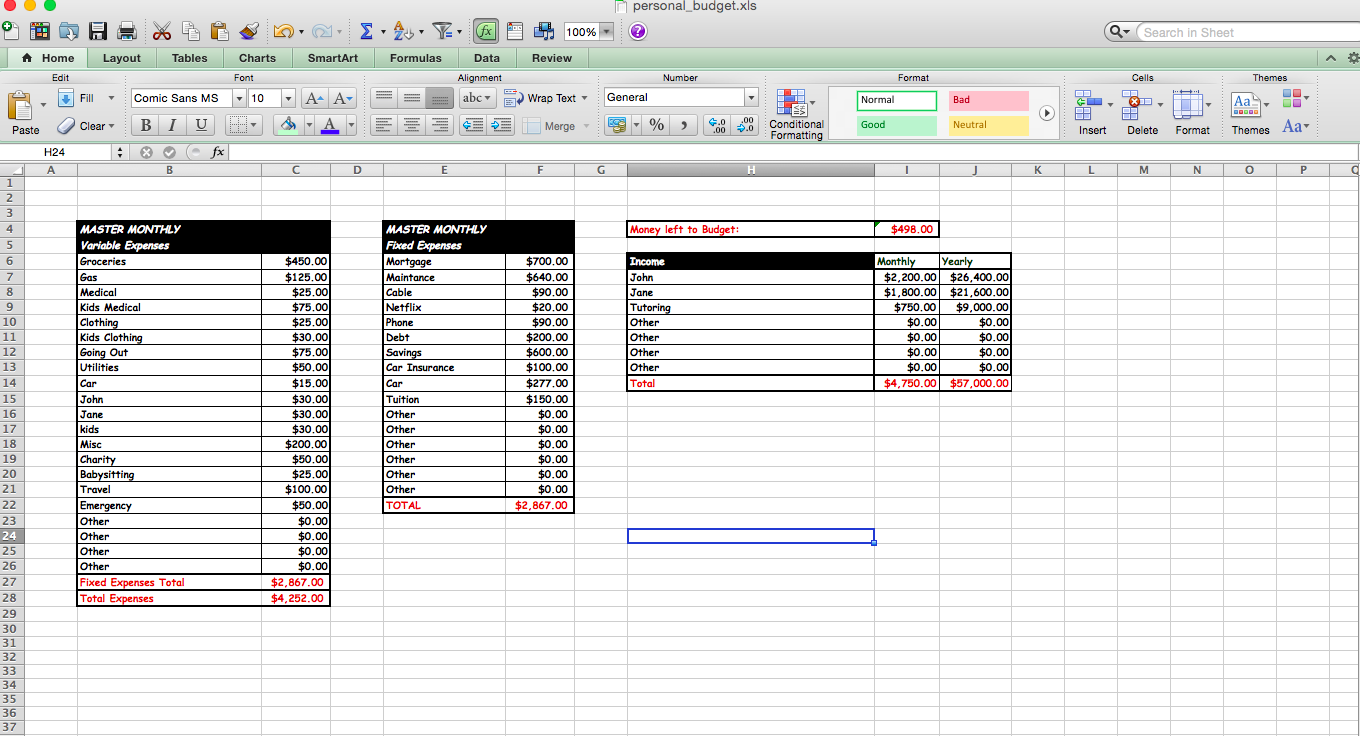Apply the Normal cell style
This screenshot has height=736, width=1360.
coord(897,100)
